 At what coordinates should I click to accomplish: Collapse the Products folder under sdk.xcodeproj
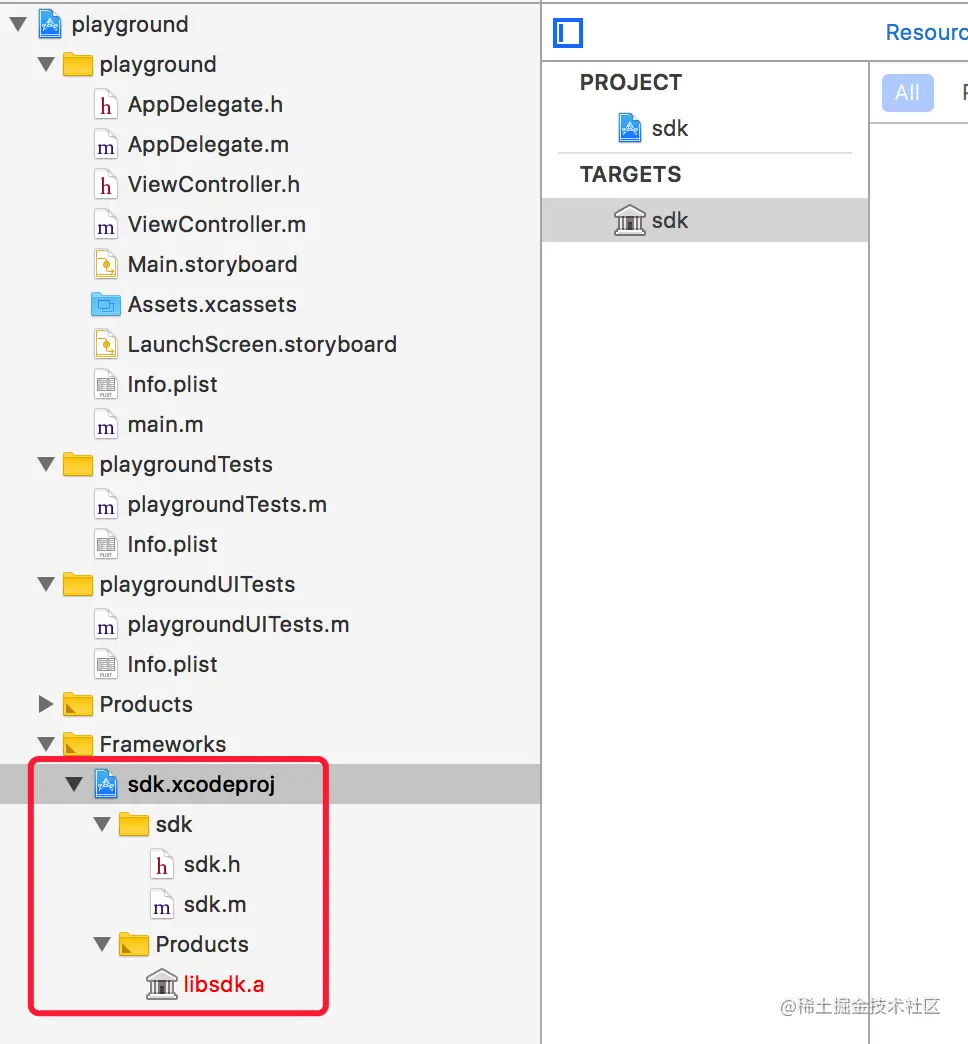pos(102,944)
